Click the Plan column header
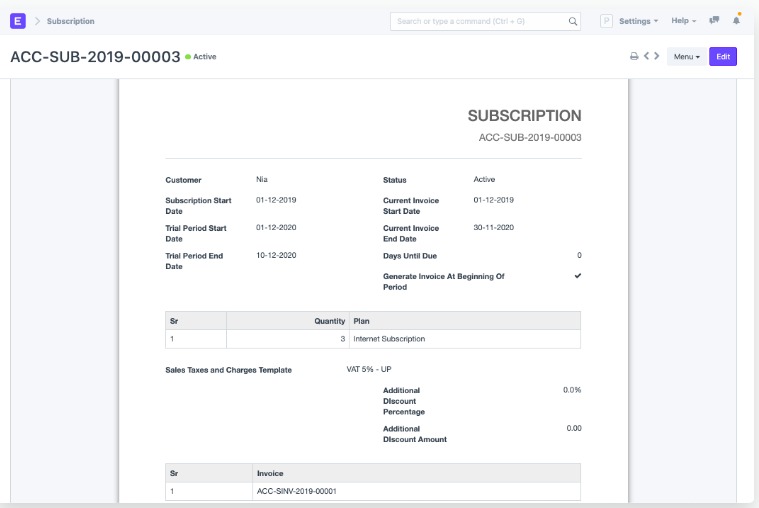Viewport: 759px width, 508px height. pyautogui.click(x=361, y=322)
